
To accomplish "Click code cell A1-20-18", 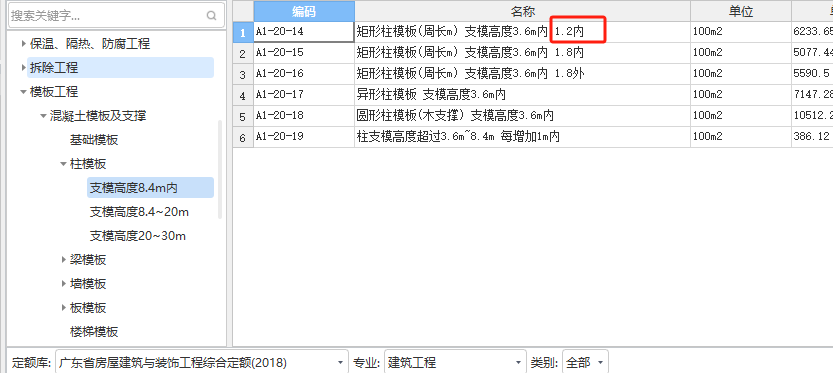I will coord(304,116).
